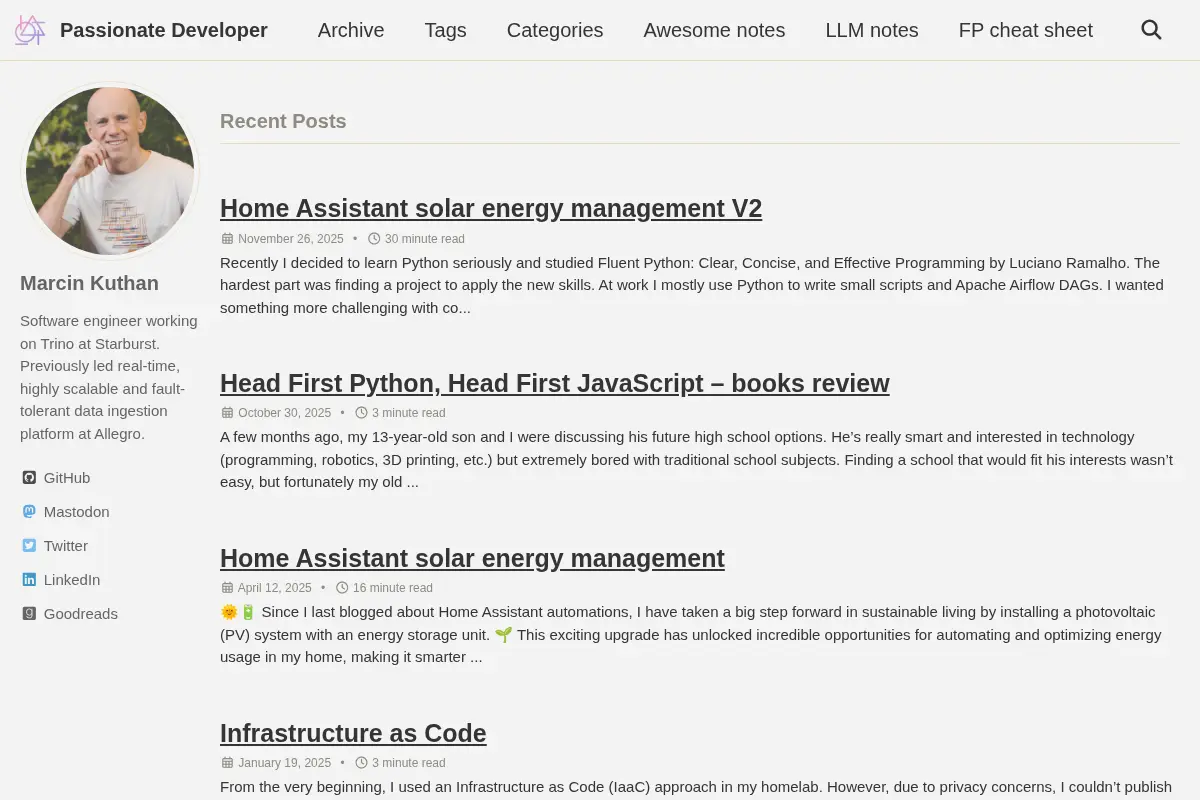Open the FP cheat sheet page

[1026, 30]
